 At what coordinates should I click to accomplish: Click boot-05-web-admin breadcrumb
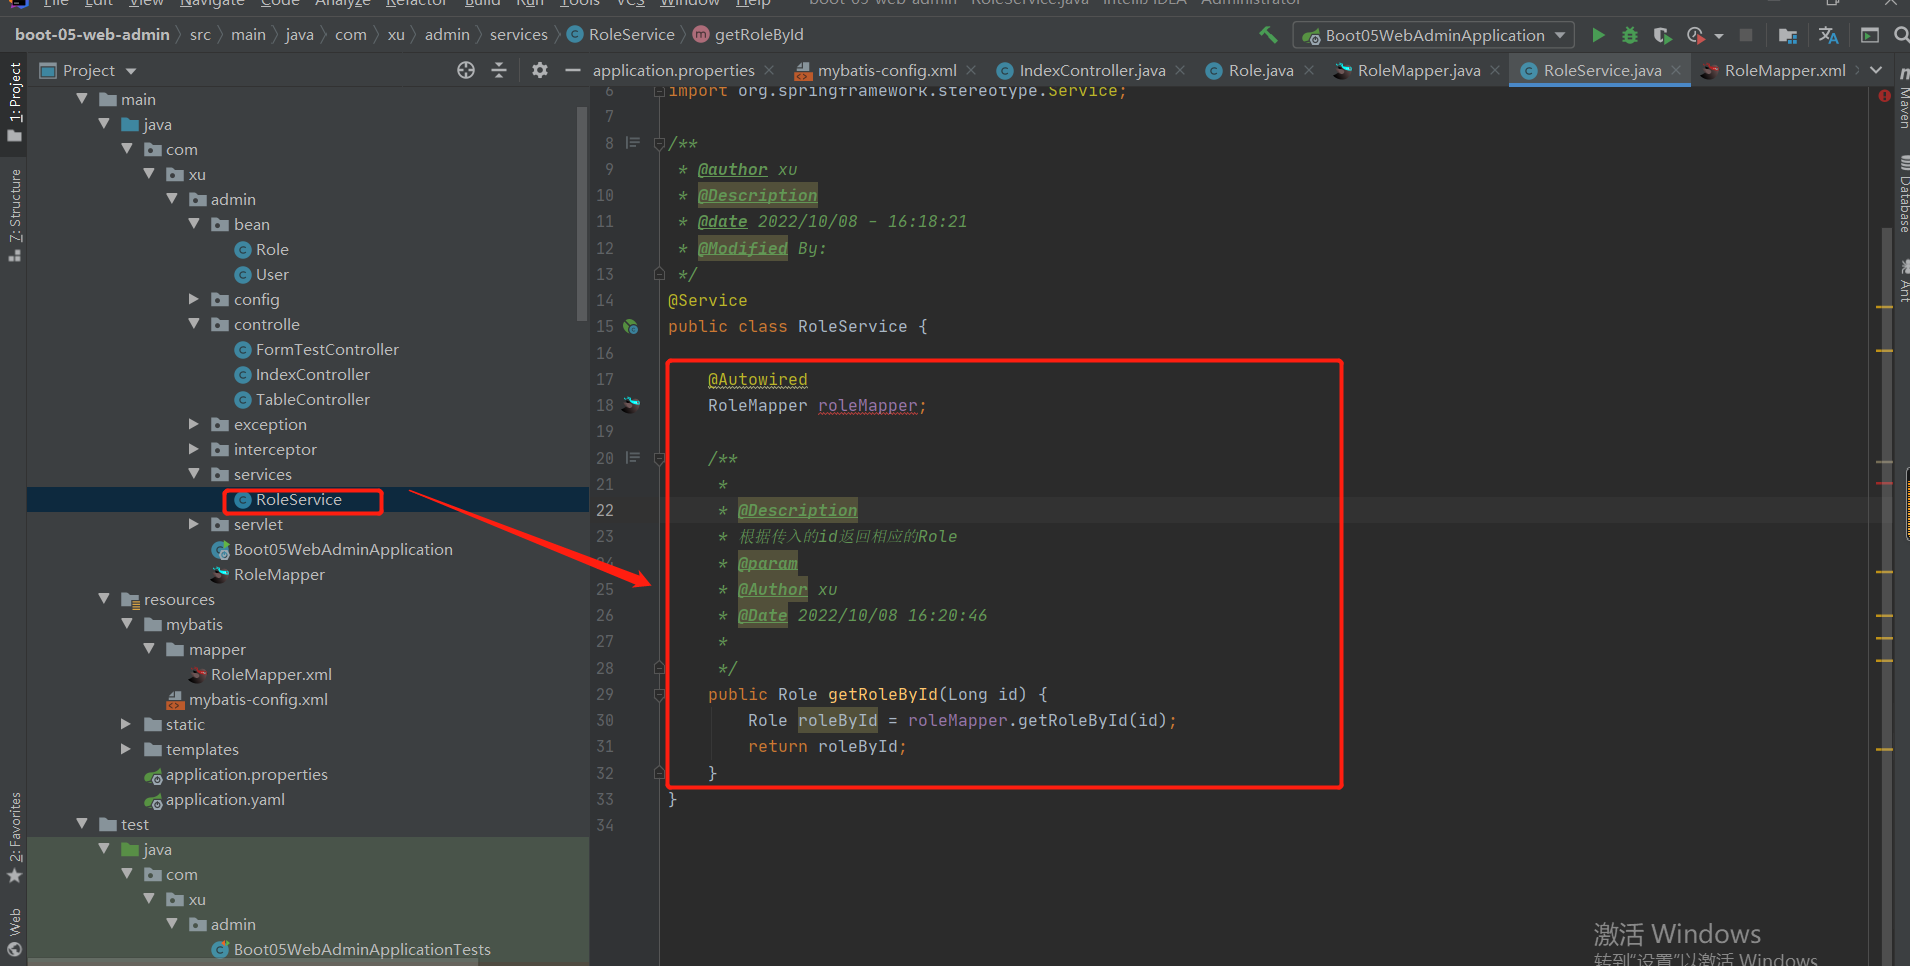click(92, 34)
